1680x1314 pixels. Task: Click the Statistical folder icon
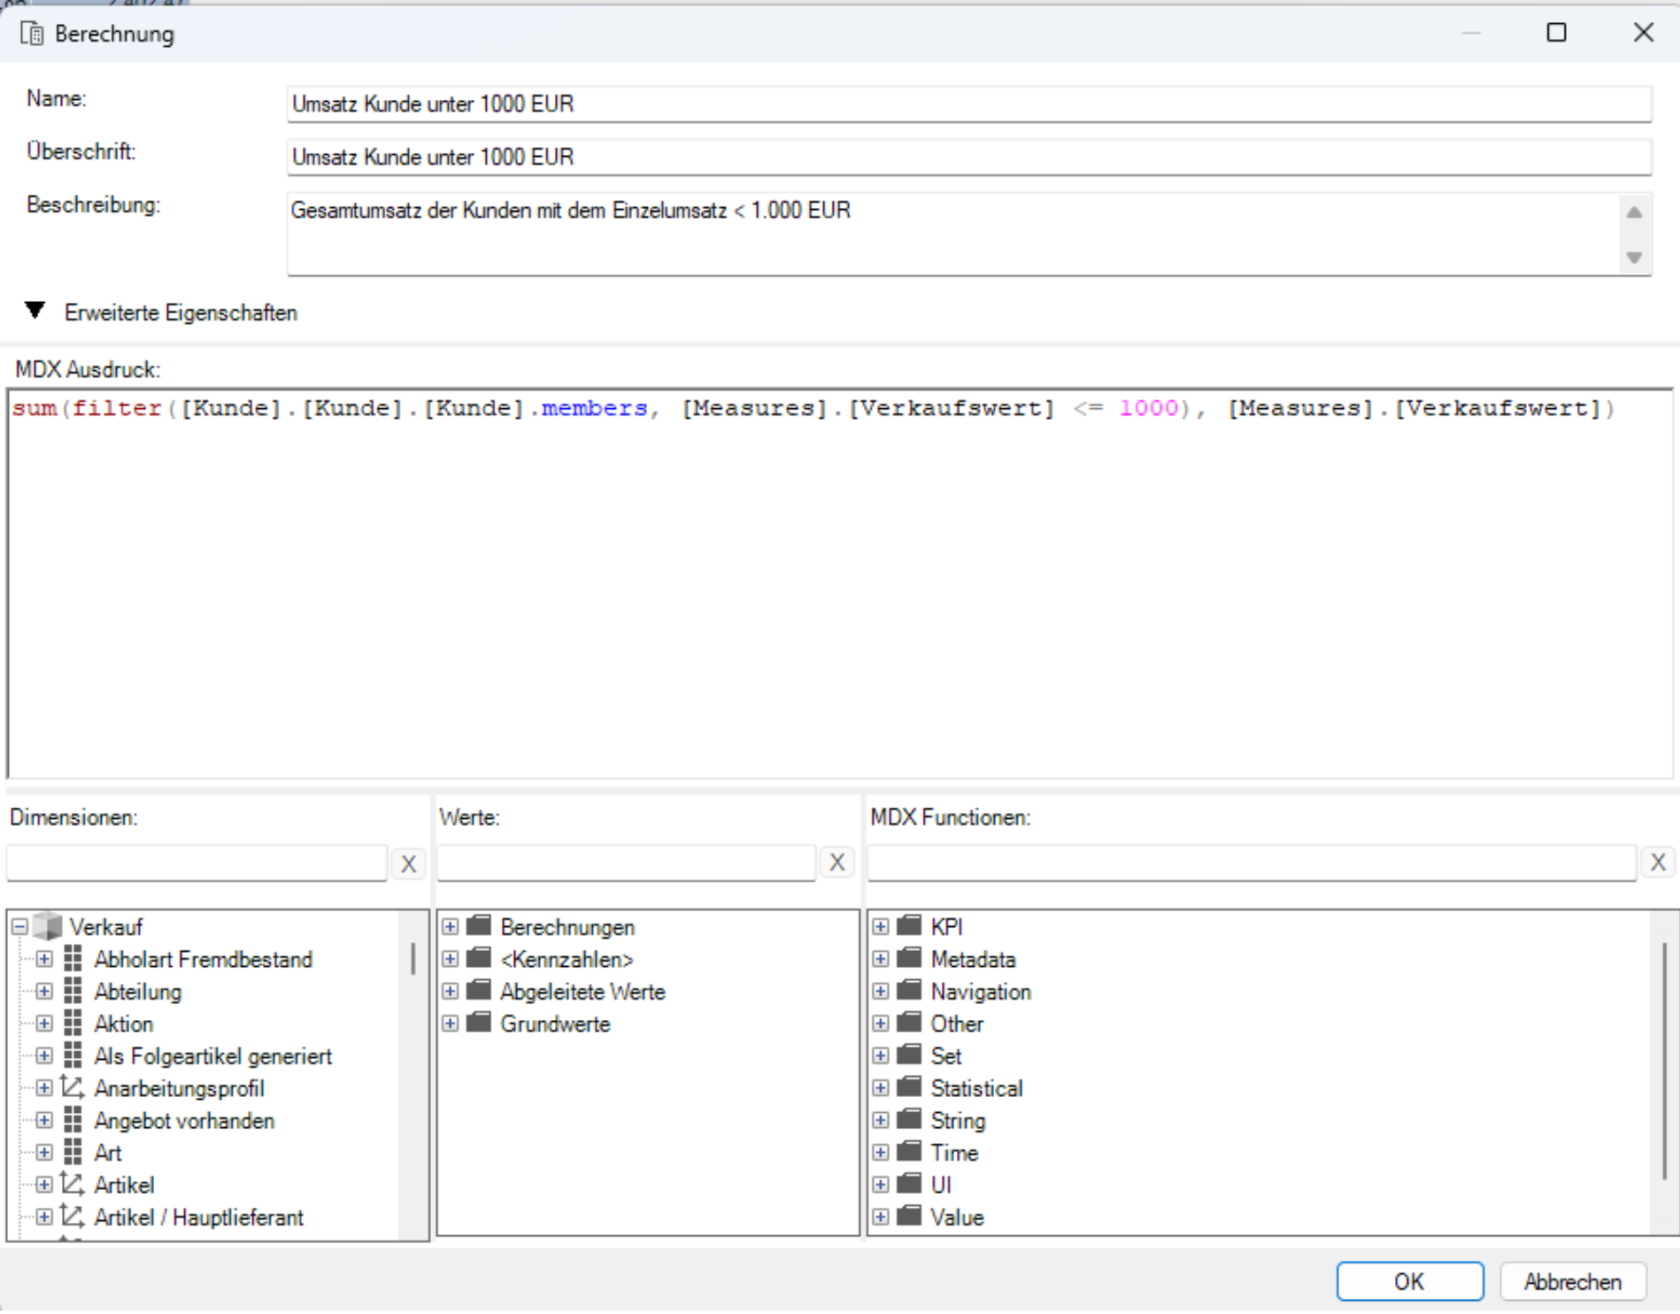[909, 1087]
